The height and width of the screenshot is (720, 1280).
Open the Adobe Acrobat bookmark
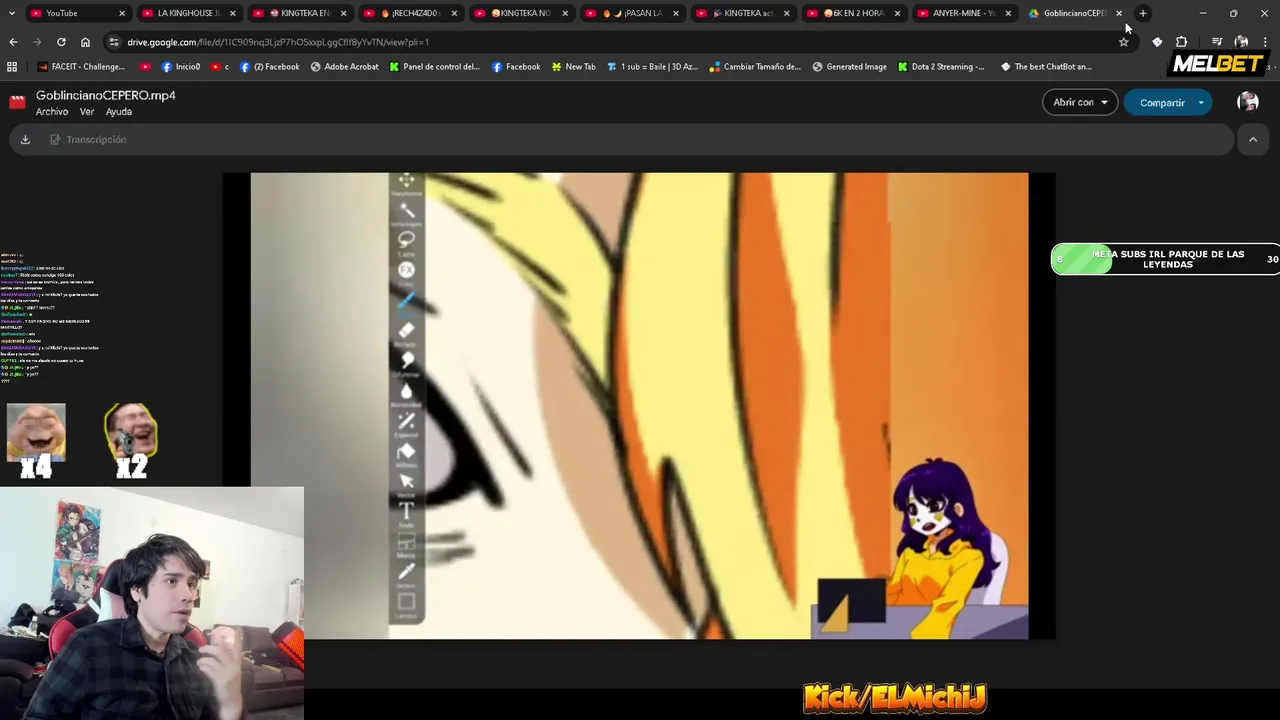[x=344, y=67]
